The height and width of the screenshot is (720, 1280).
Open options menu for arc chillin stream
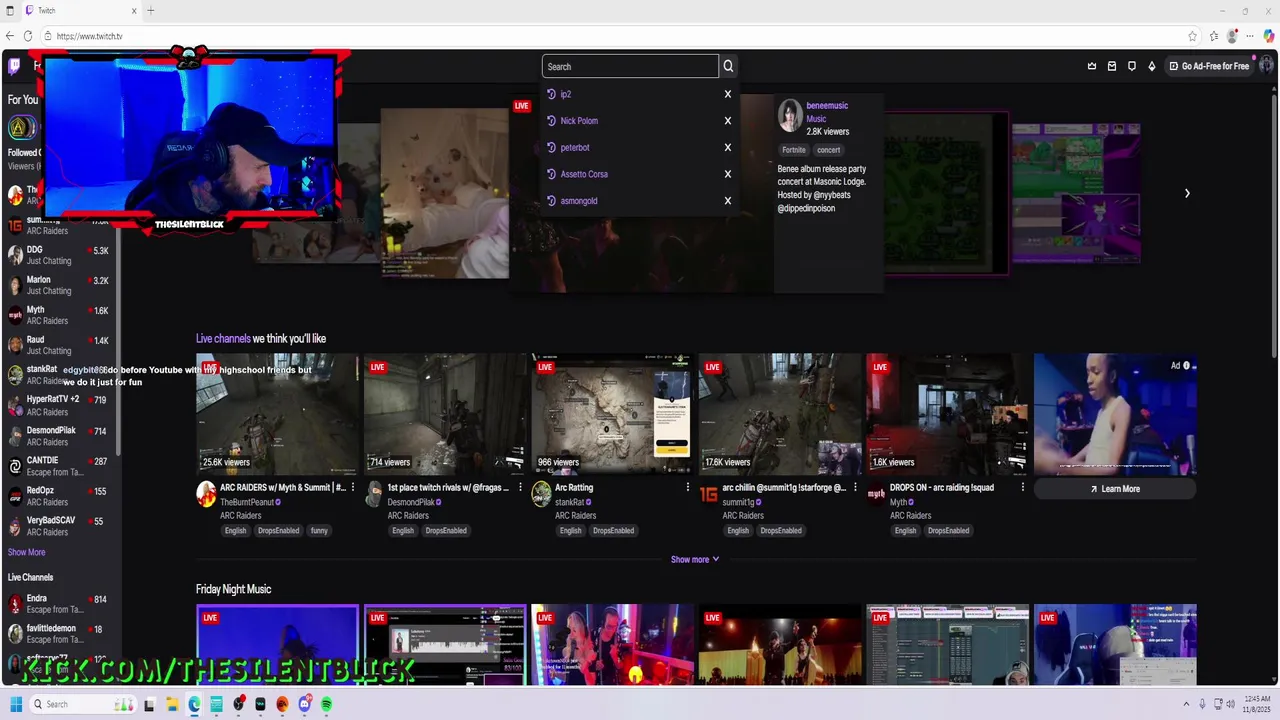(855, 487)
